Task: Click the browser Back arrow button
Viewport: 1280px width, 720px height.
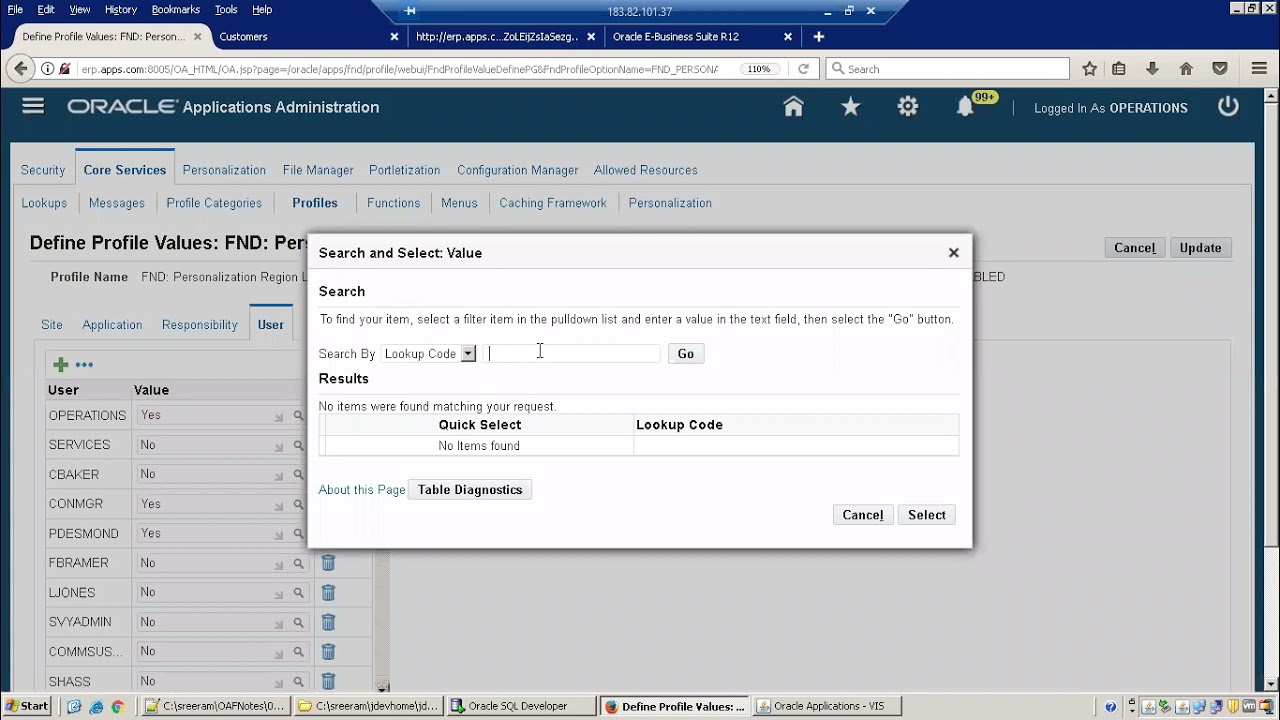Action: [x=20, y=69]
